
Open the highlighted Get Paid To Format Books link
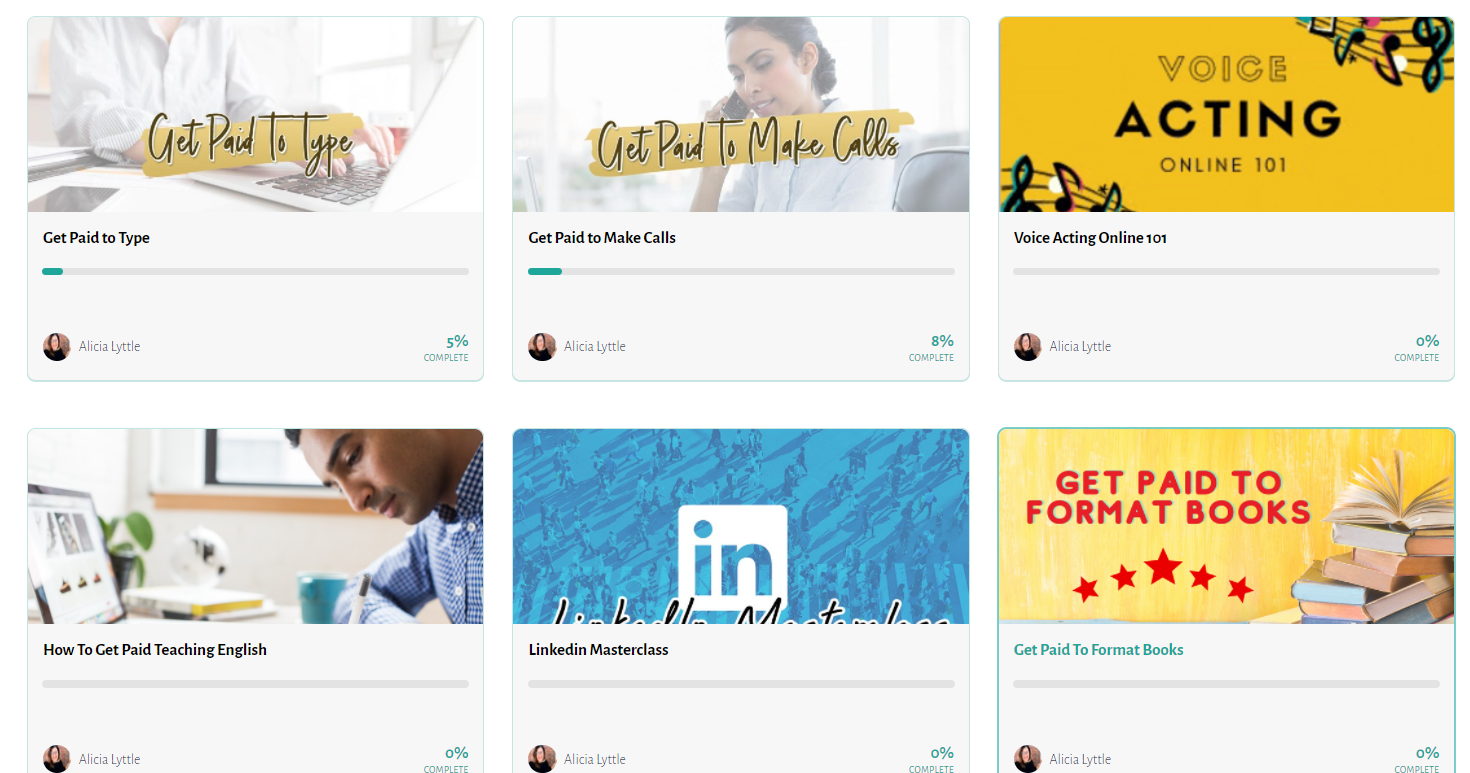pyautogui.click(x=1098, y=650)
